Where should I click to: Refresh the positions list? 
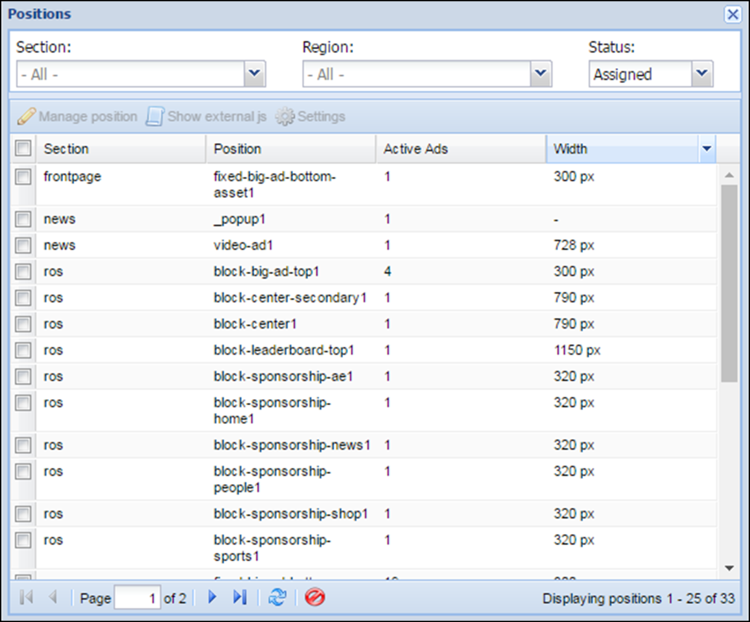tap(277, 597)
